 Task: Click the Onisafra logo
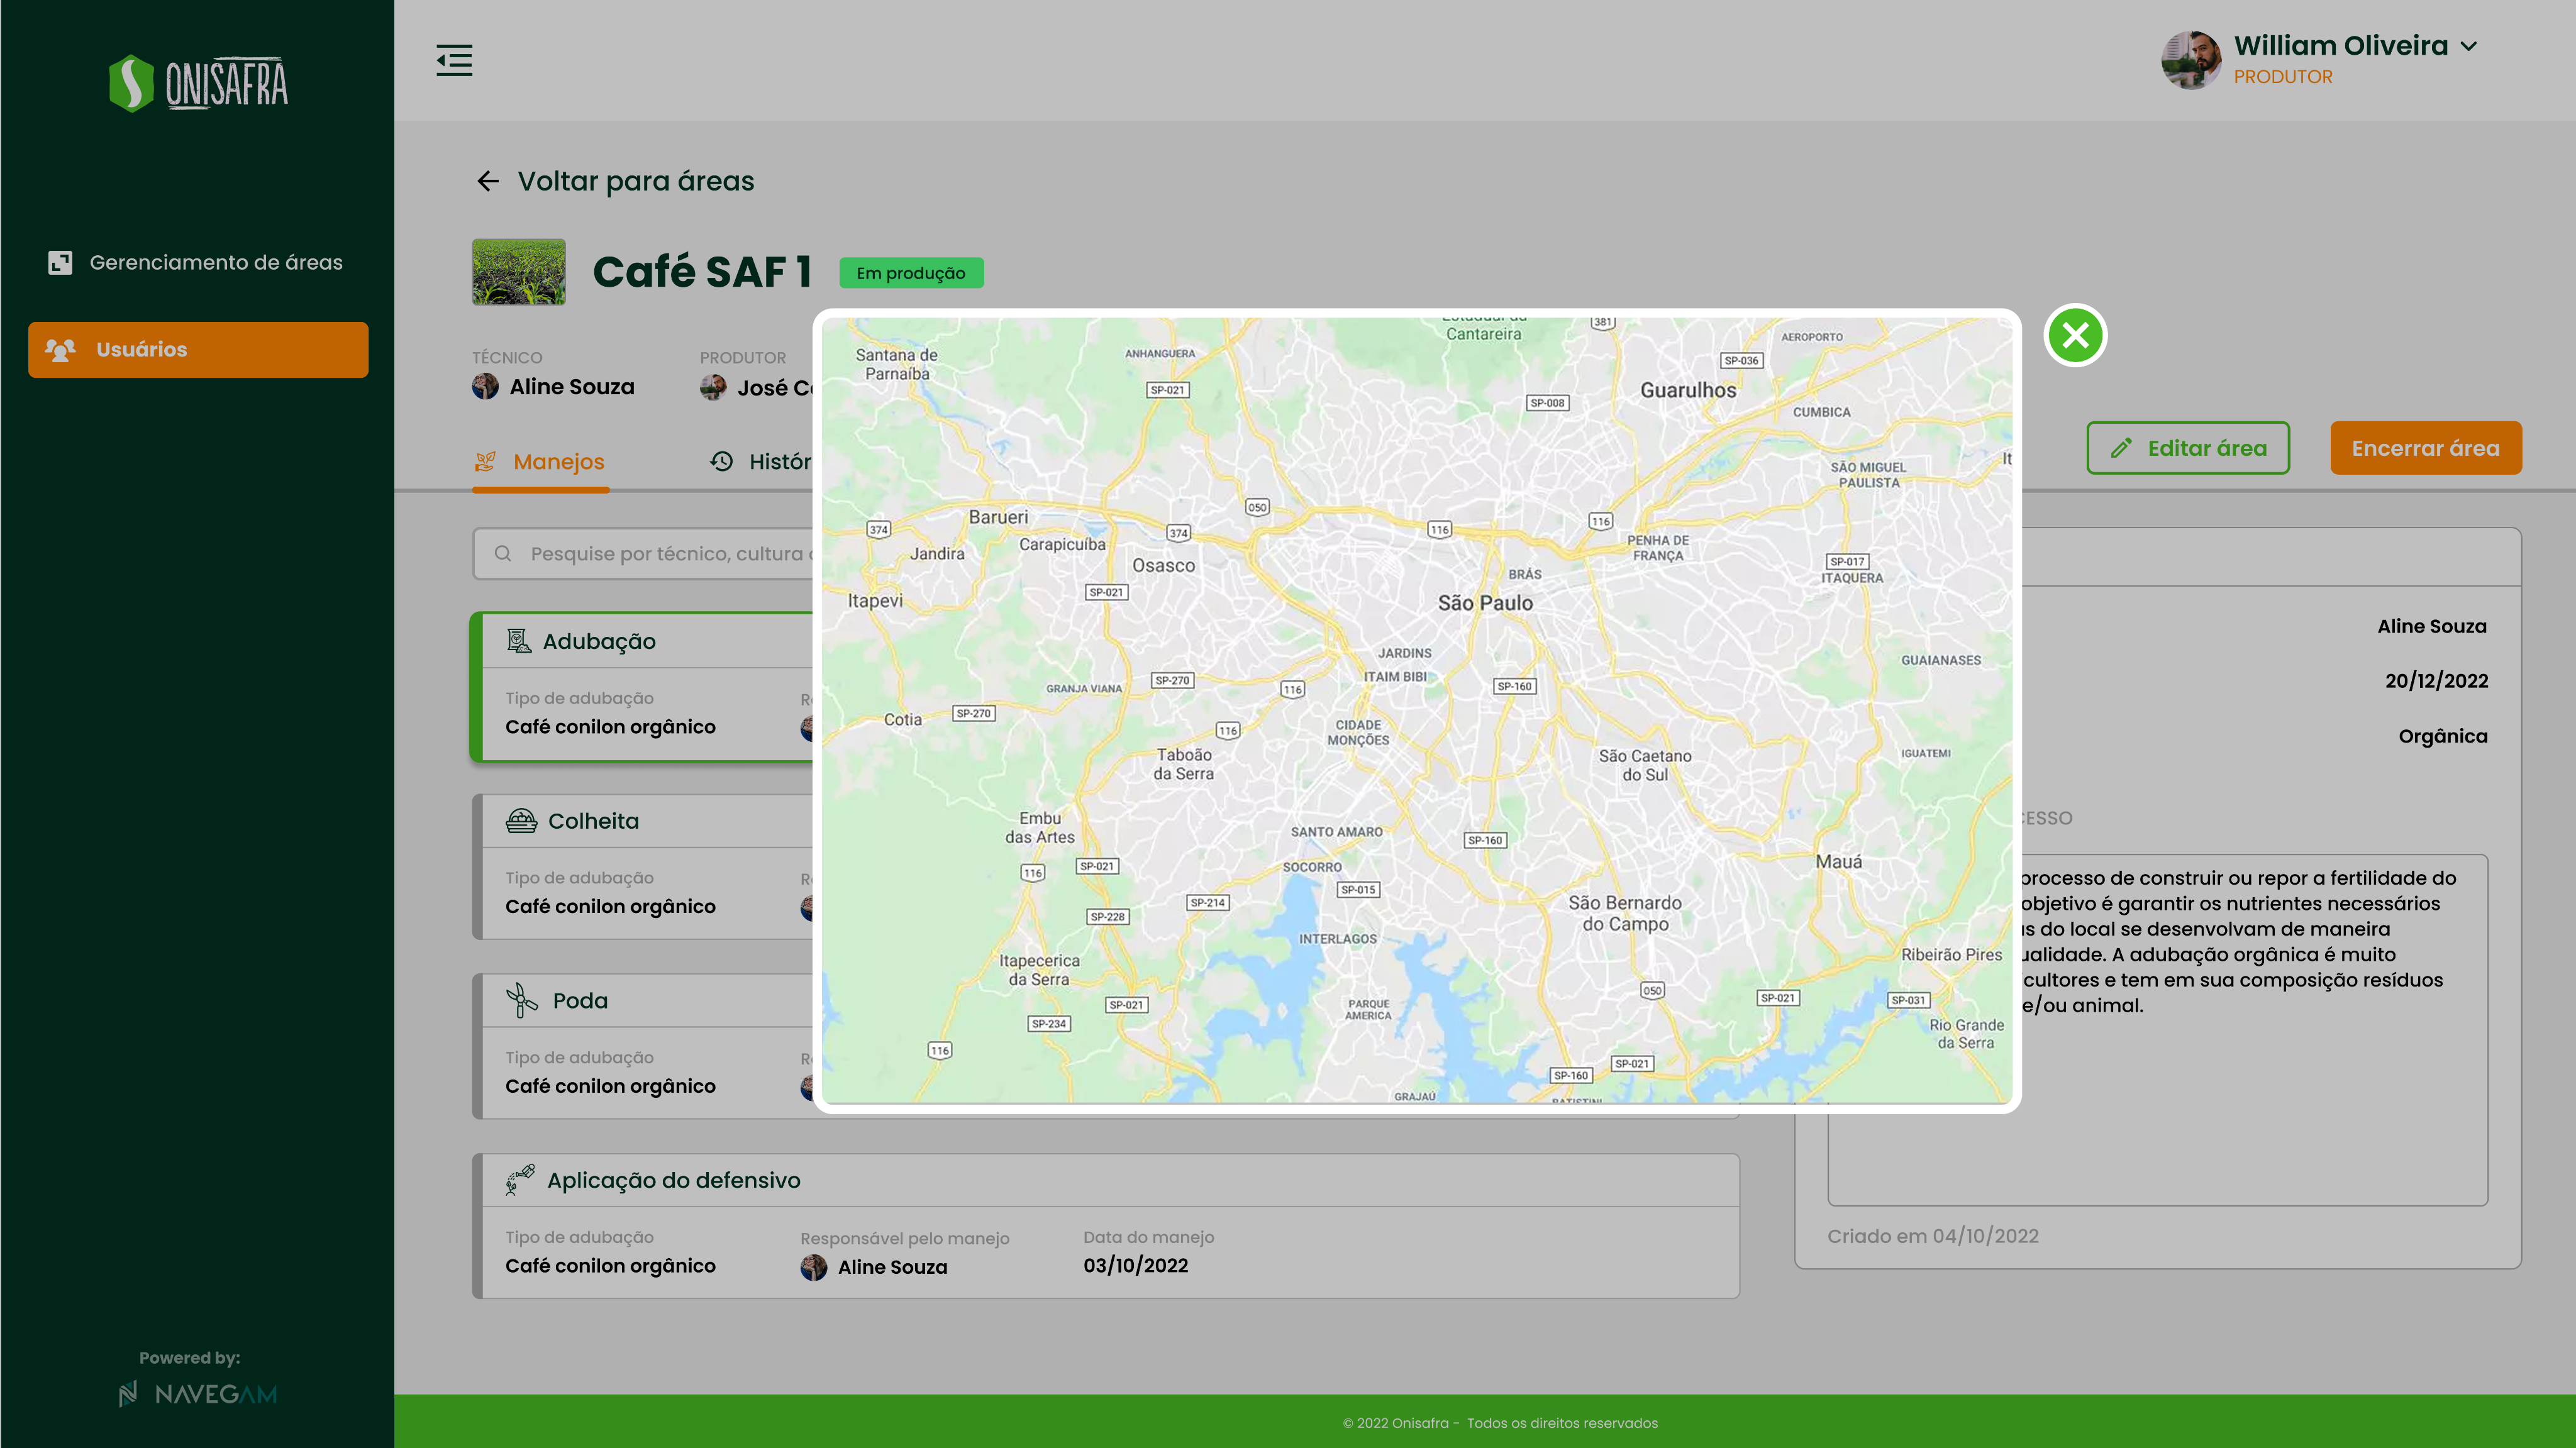click(198, 82)
